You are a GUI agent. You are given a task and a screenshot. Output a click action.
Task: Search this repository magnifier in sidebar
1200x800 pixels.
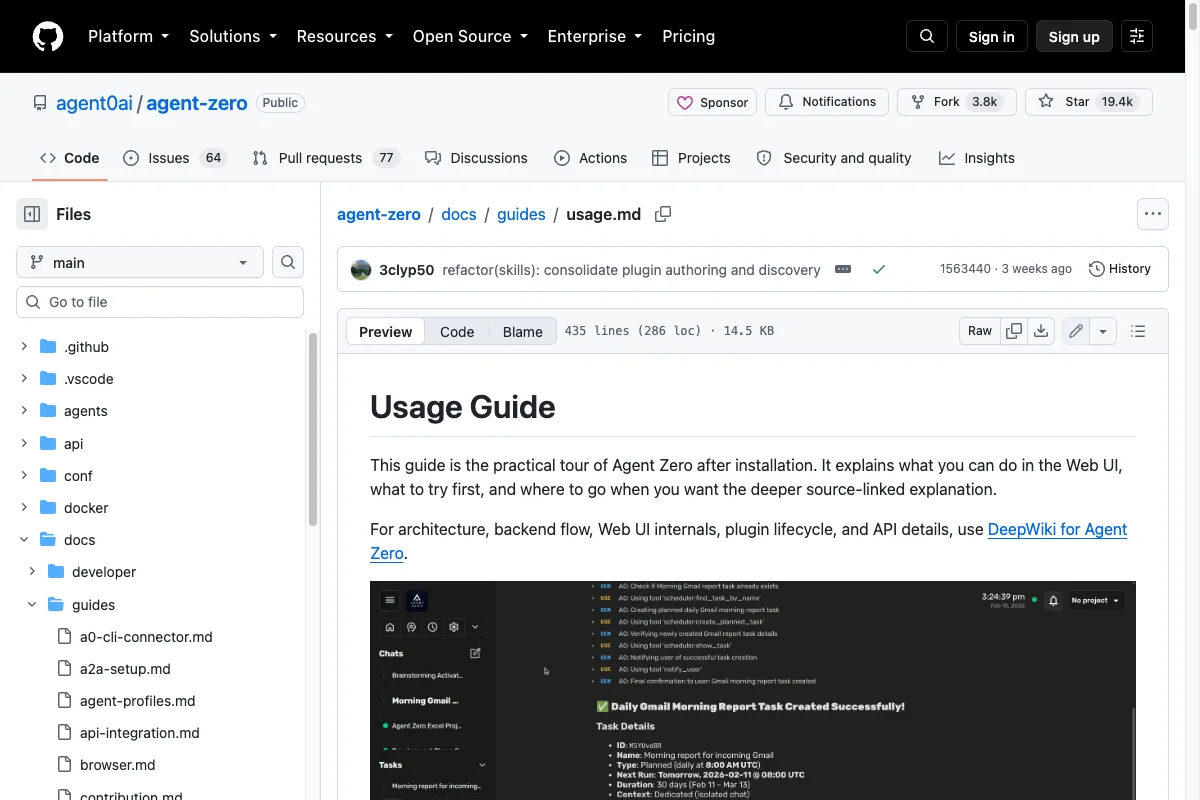[x=288, y=262]
